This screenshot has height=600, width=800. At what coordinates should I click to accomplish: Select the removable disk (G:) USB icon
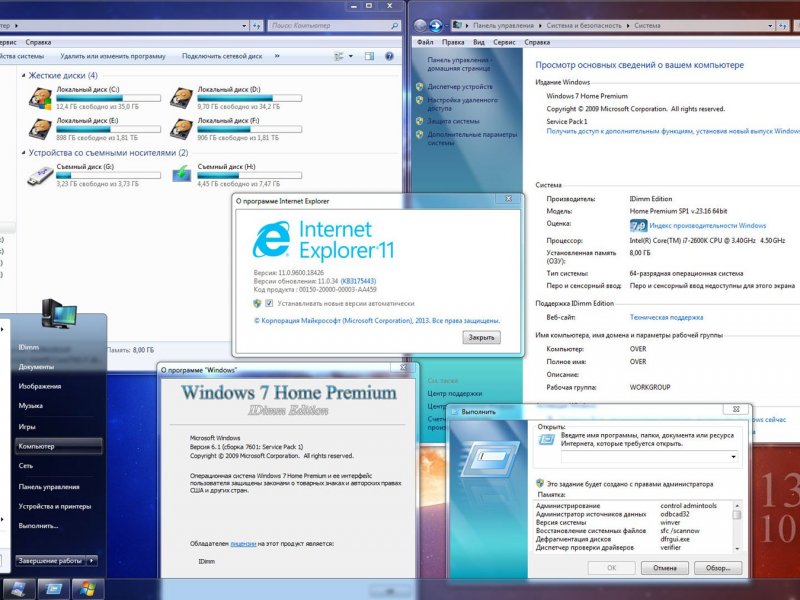(40, 176)
